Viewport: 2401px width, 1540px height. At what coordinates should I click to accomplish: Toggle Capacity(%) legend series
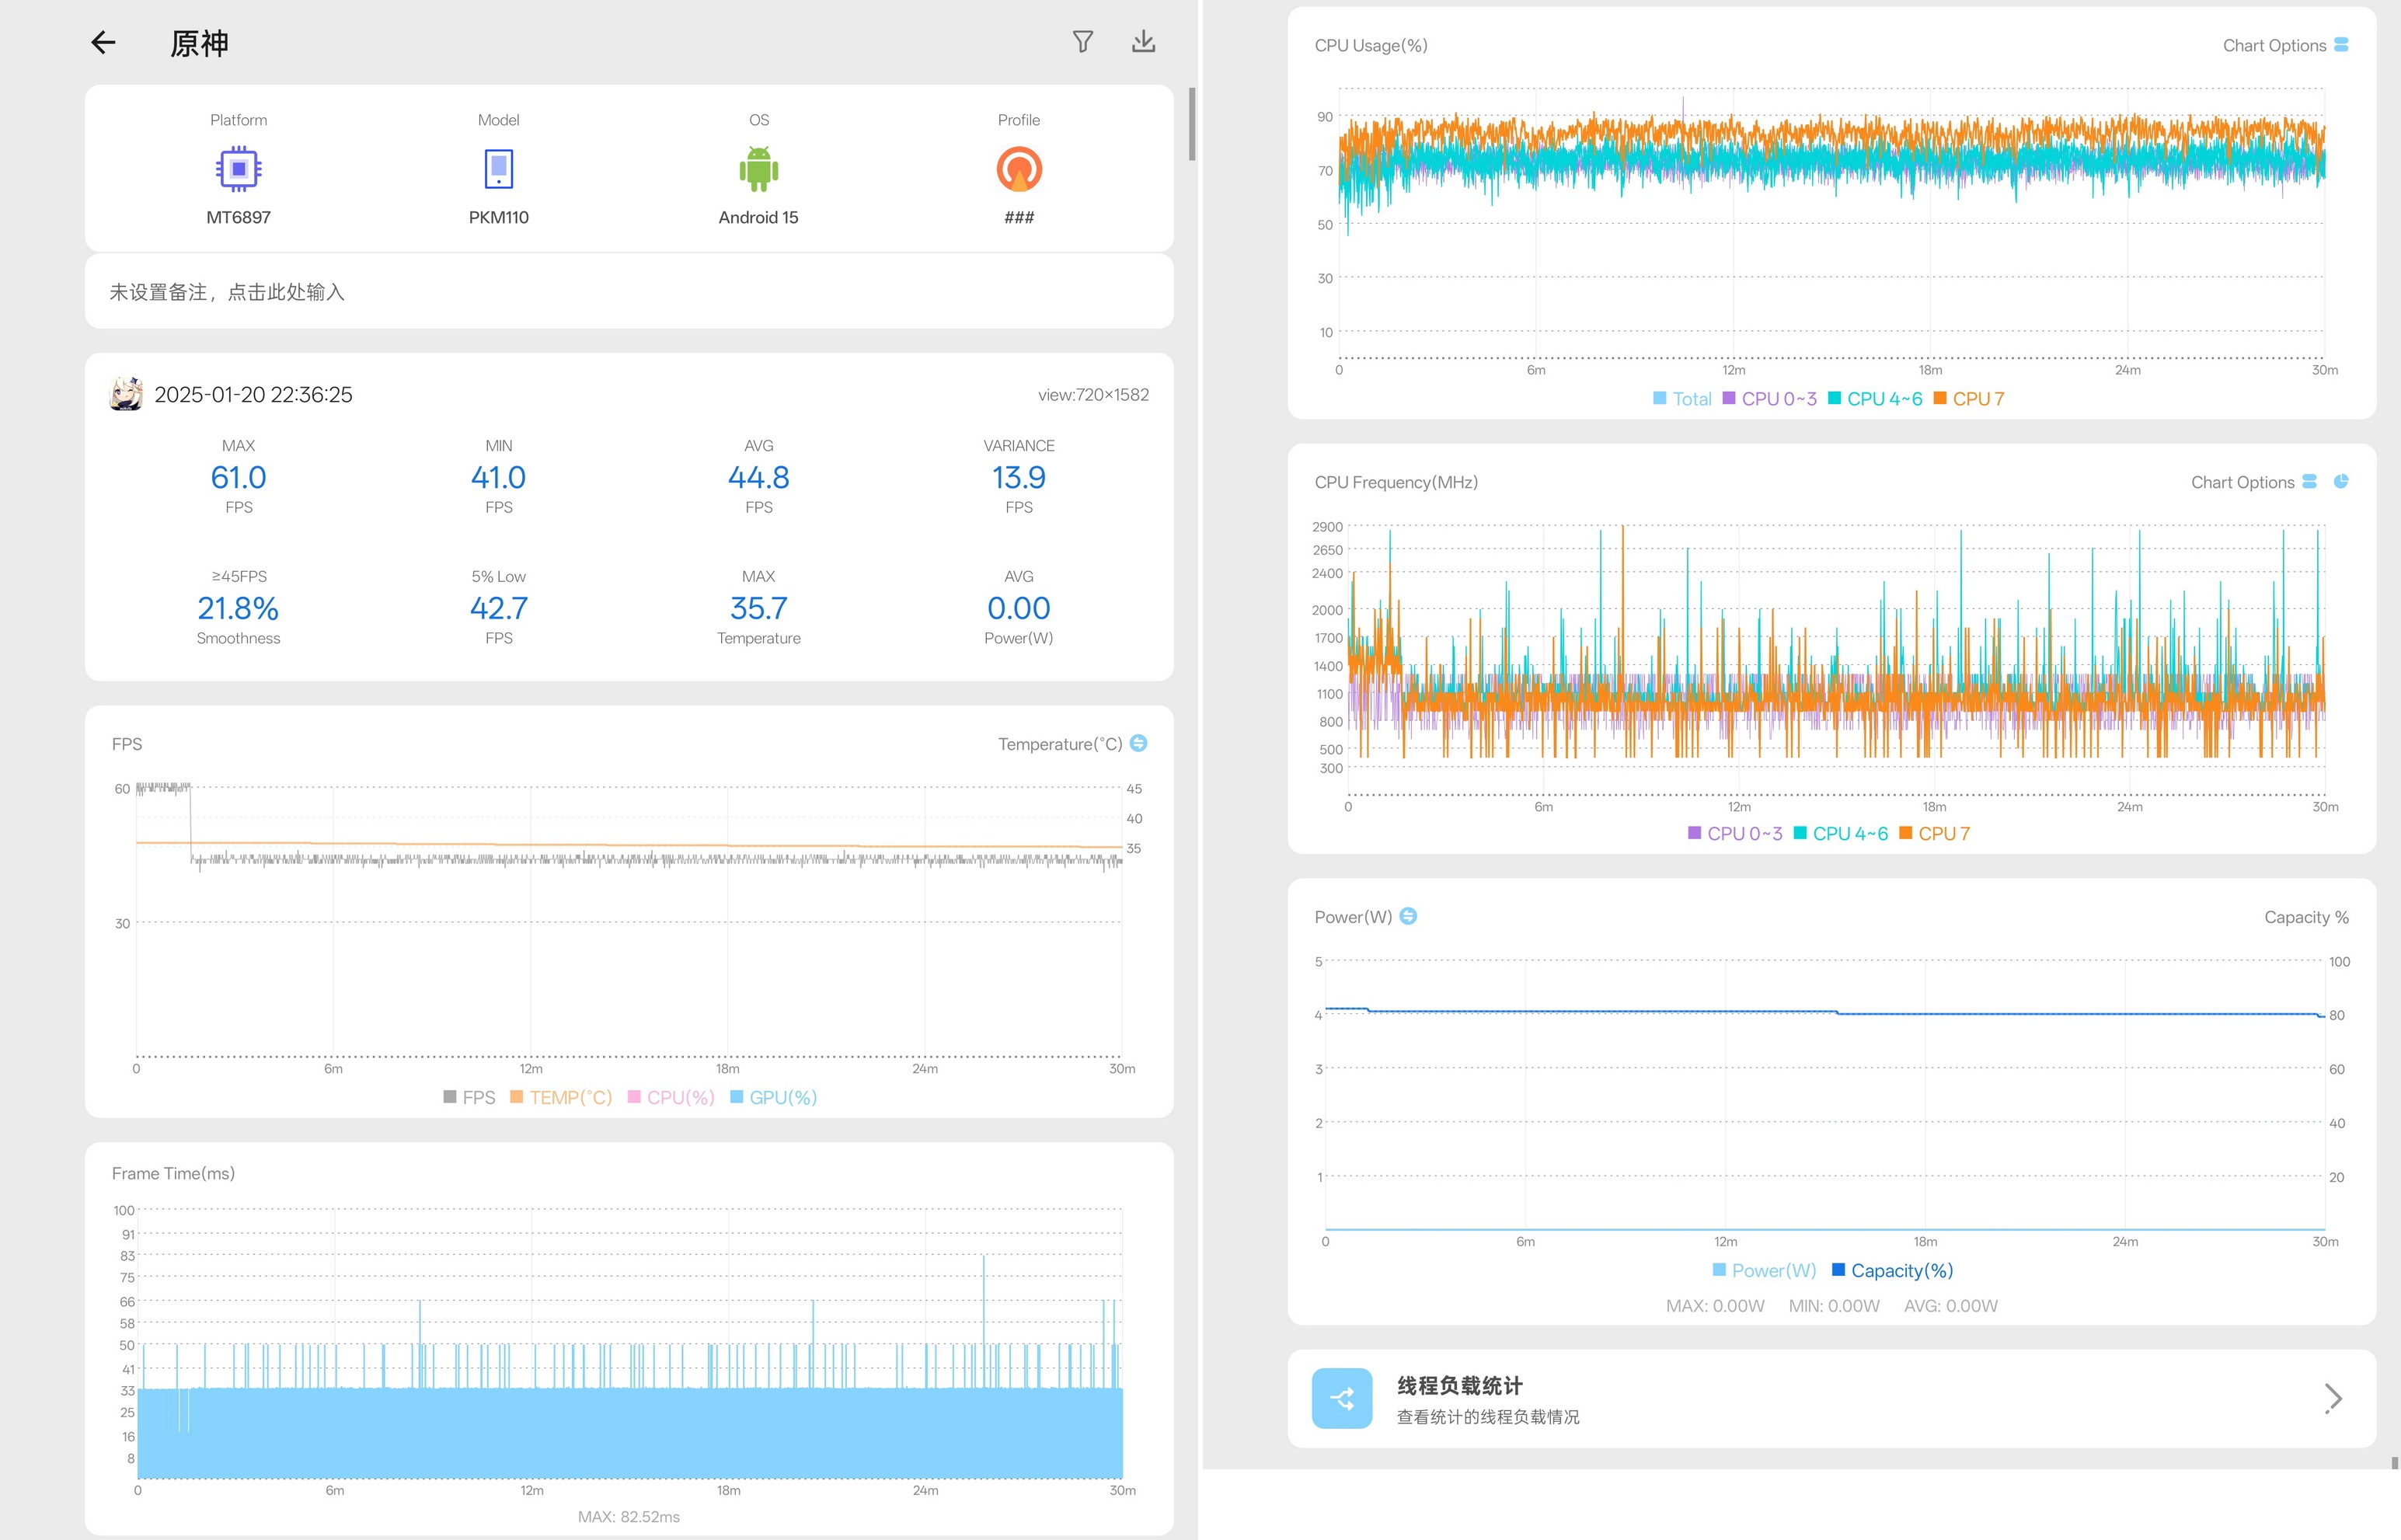click(1892, 1270)
